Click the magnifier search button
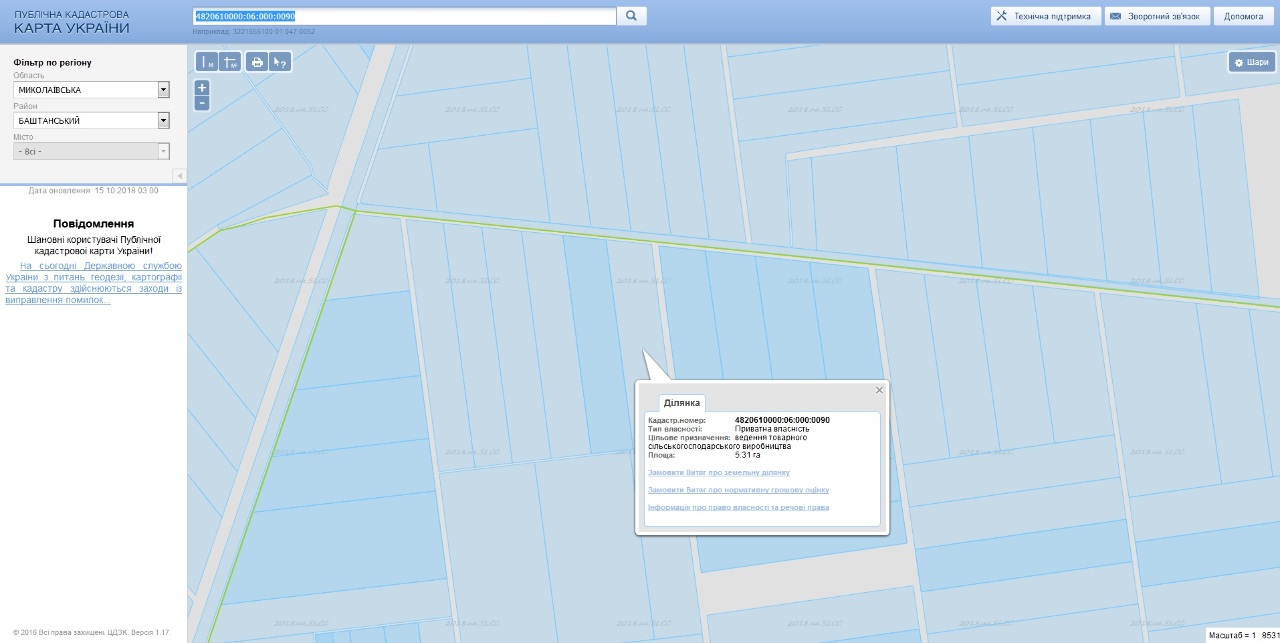 [x=632, y=16]
